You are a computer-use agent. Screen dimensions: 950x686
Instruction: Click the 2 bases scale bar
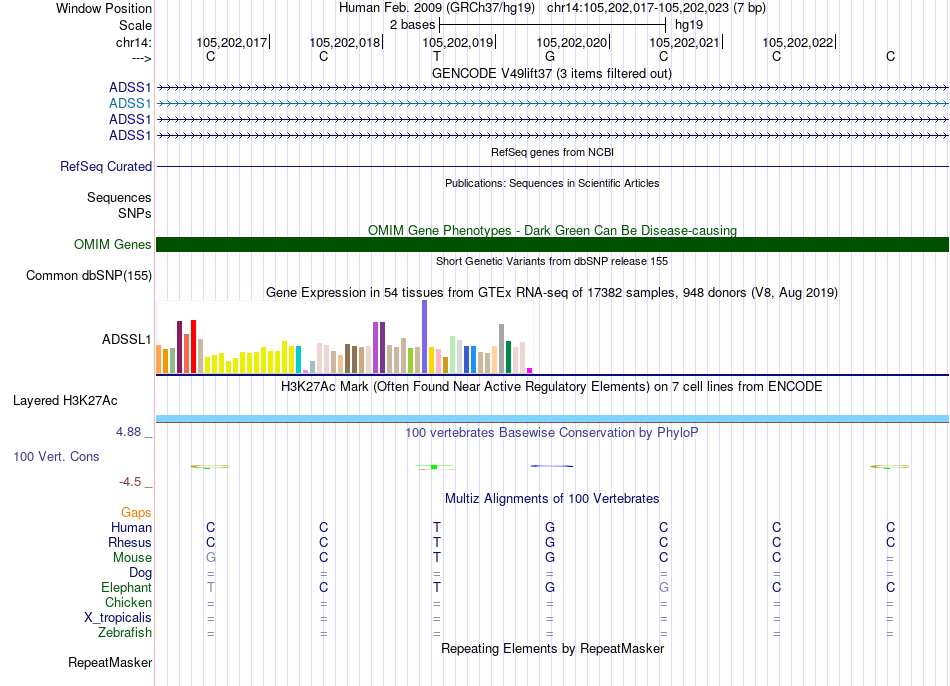pyautogui.click(x=552, y=23)
